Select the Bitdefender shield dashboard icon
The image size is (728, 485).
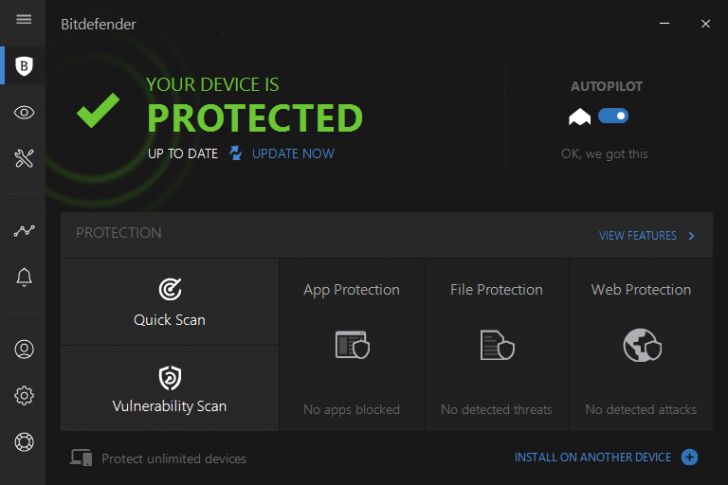coord(24,66)
